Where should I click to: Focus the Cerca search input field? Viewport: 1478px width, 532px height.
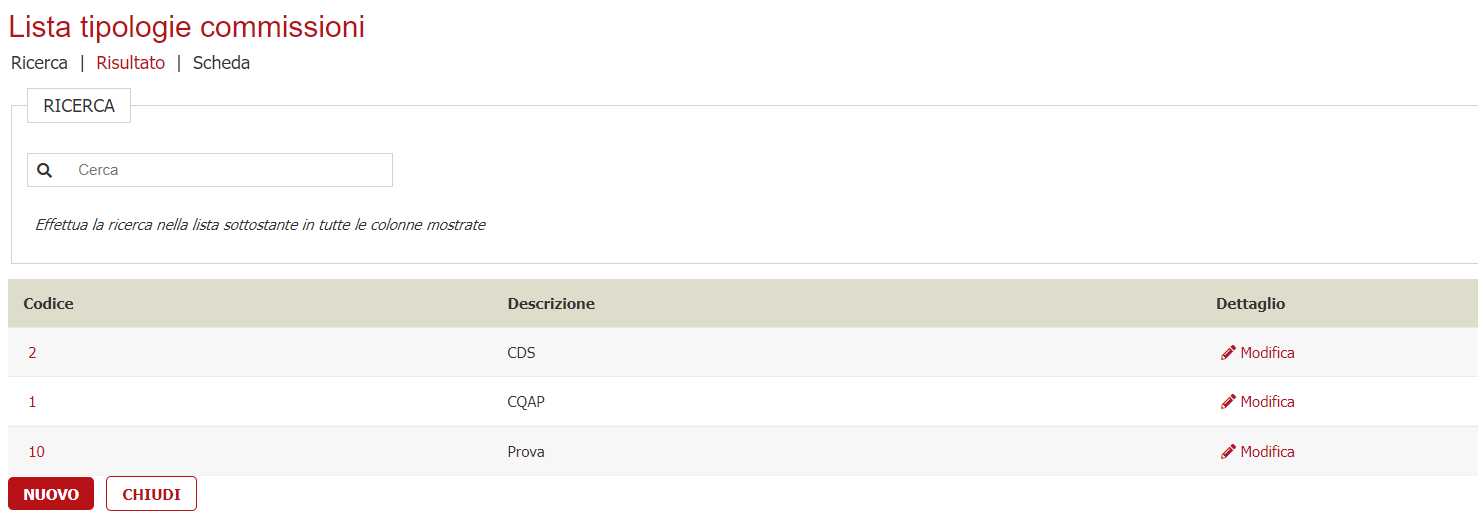[228, 170]
